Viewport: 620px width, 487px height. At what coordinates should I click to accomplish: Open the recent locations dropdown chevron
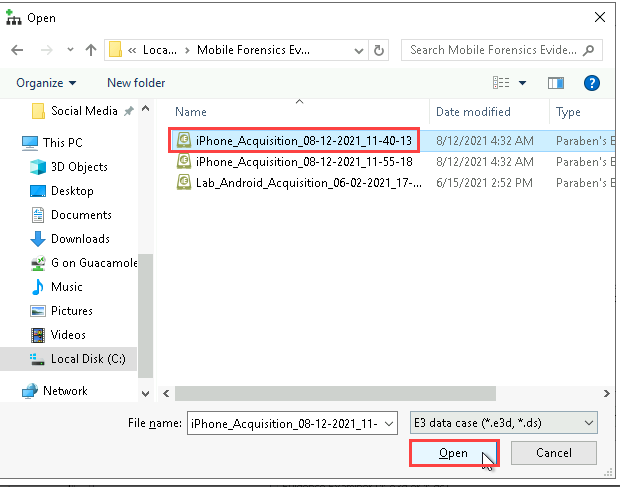(x=70, y=50)
